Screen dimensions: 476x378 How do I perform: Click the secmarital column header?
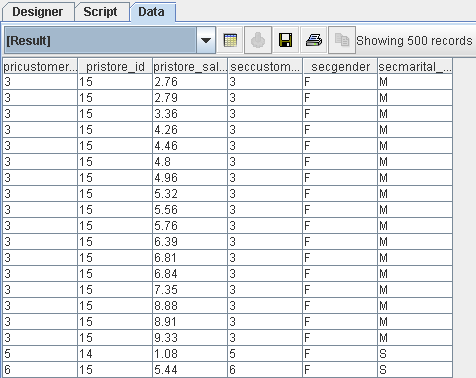click(415, 66)
